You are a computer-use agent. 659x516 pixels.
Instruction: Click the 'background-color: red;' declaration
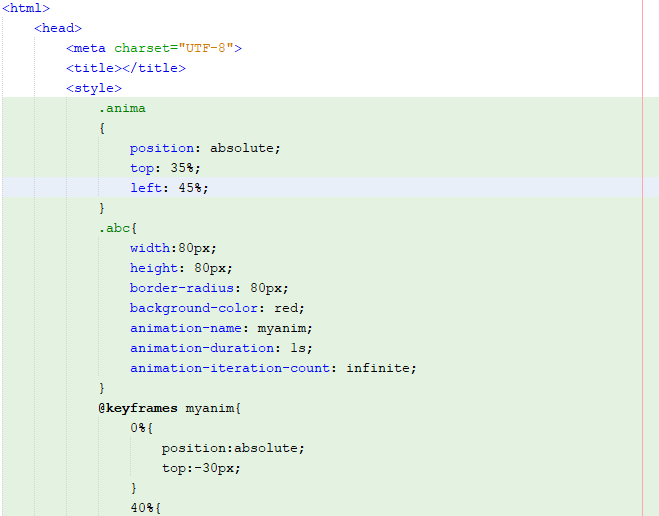point(217,308)
